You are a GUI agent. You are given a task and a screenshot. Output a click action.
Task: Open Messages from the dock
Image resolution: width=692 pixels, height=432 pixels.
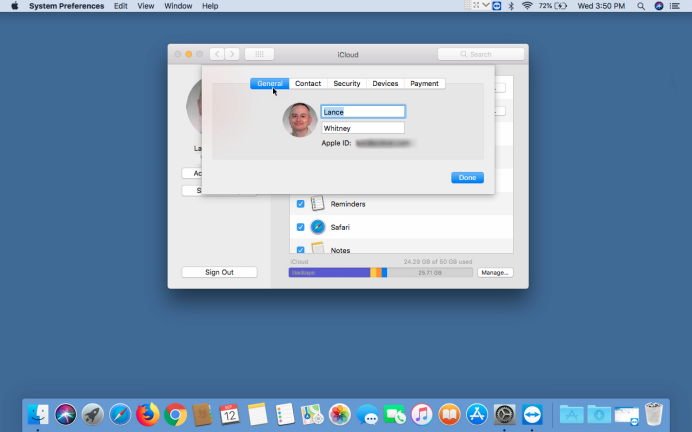(367, 414)
